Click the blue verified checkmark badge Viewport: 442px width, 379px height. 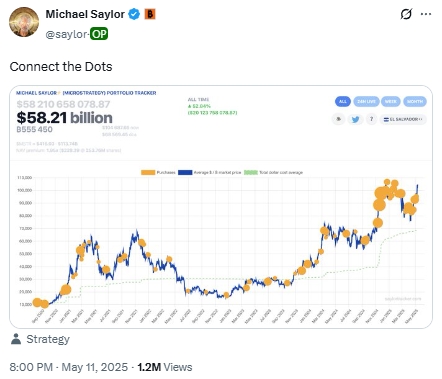(134, 14)
